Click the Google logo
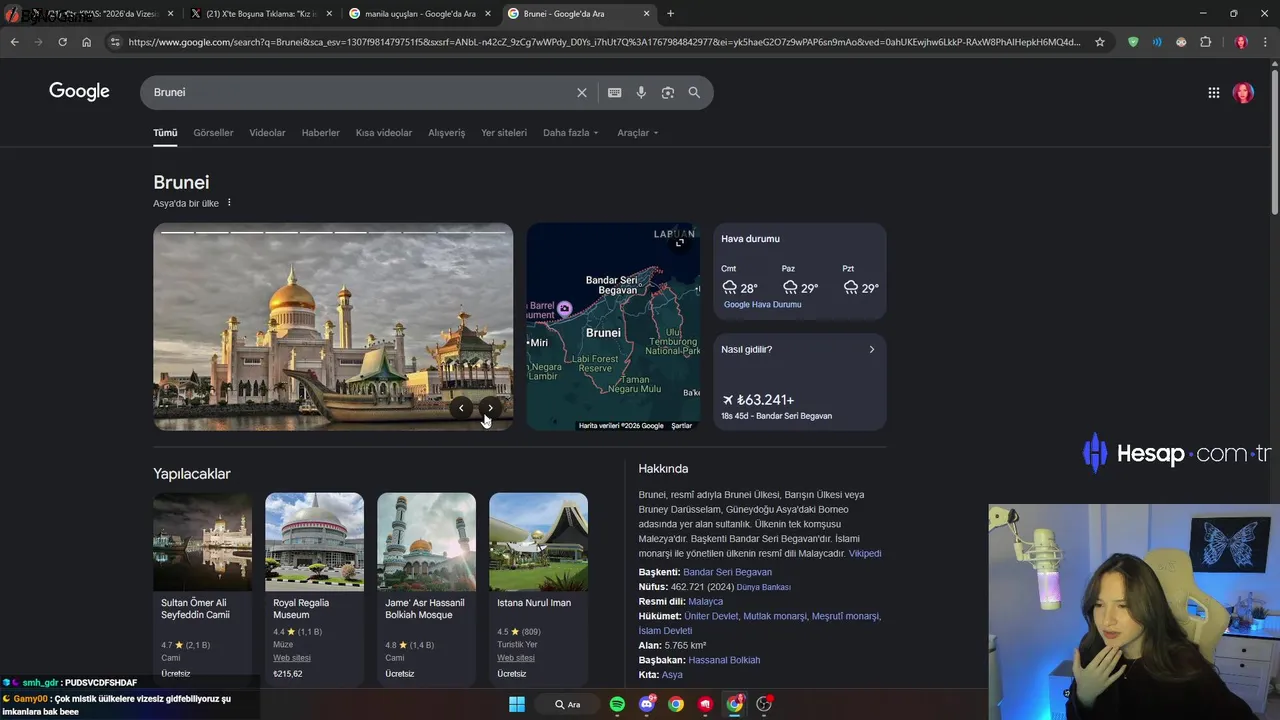The width and height of the screenshot is (1280, 720). click(x=79, y=92)
